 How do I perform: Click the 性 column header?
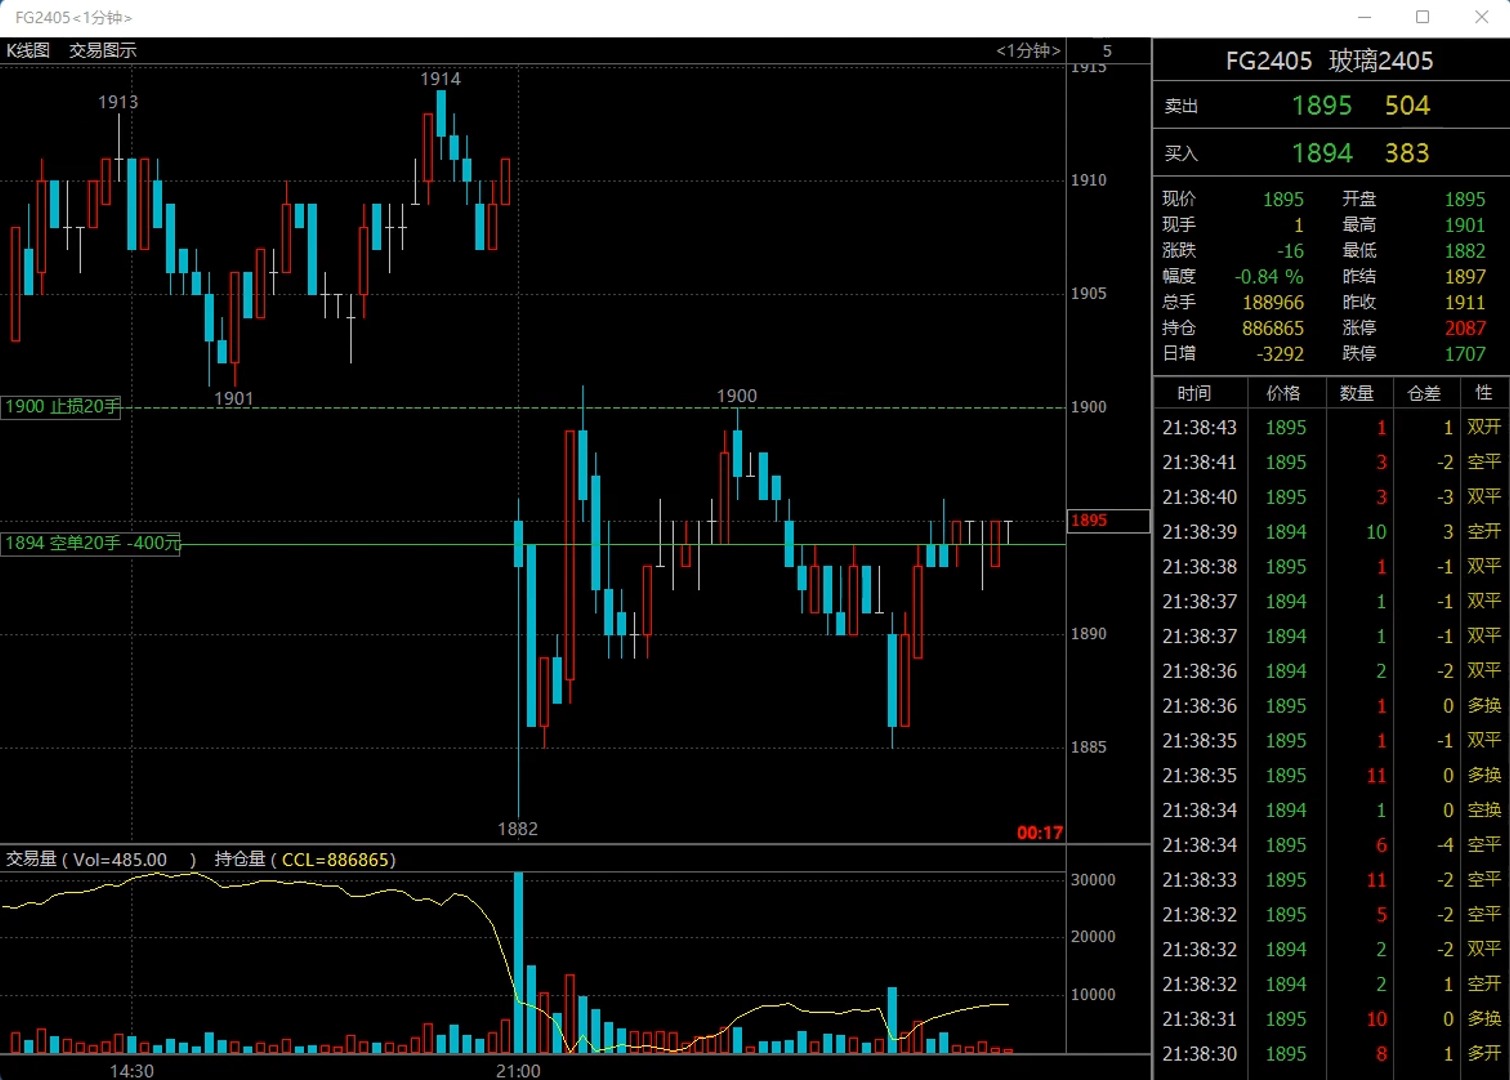coord(1484,393)
